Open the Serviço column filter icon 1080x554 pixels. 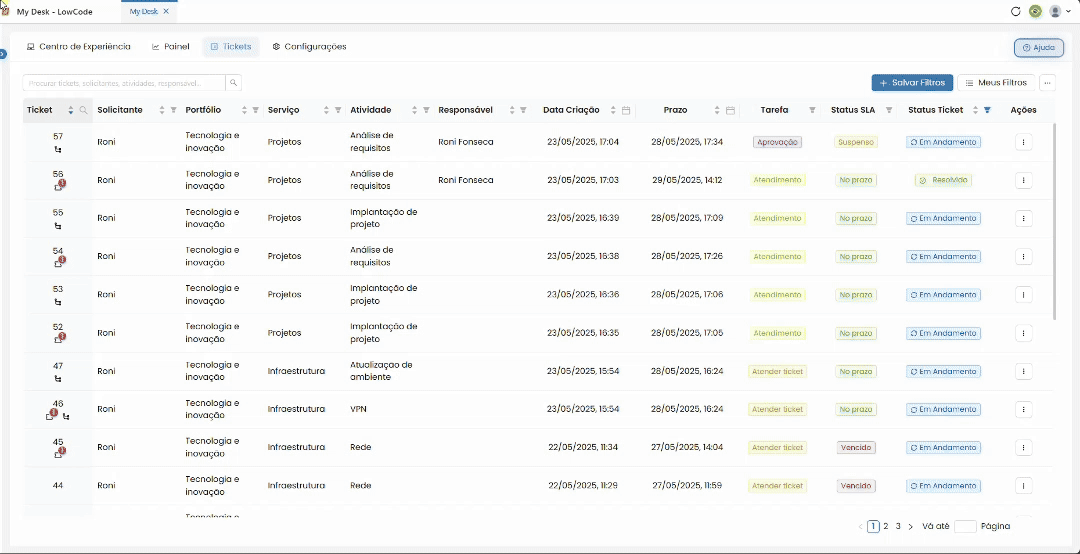(x=338, y=110)
